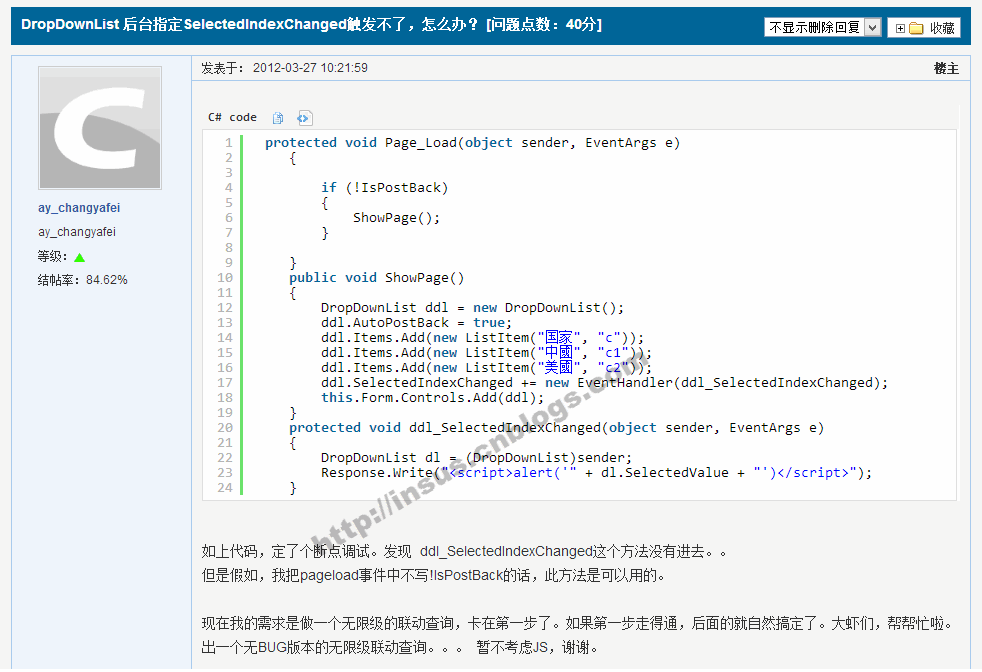Click the post date 2012-03-27 10:21:59
Viewport: 982px width, 672px height.
[310, 68]
